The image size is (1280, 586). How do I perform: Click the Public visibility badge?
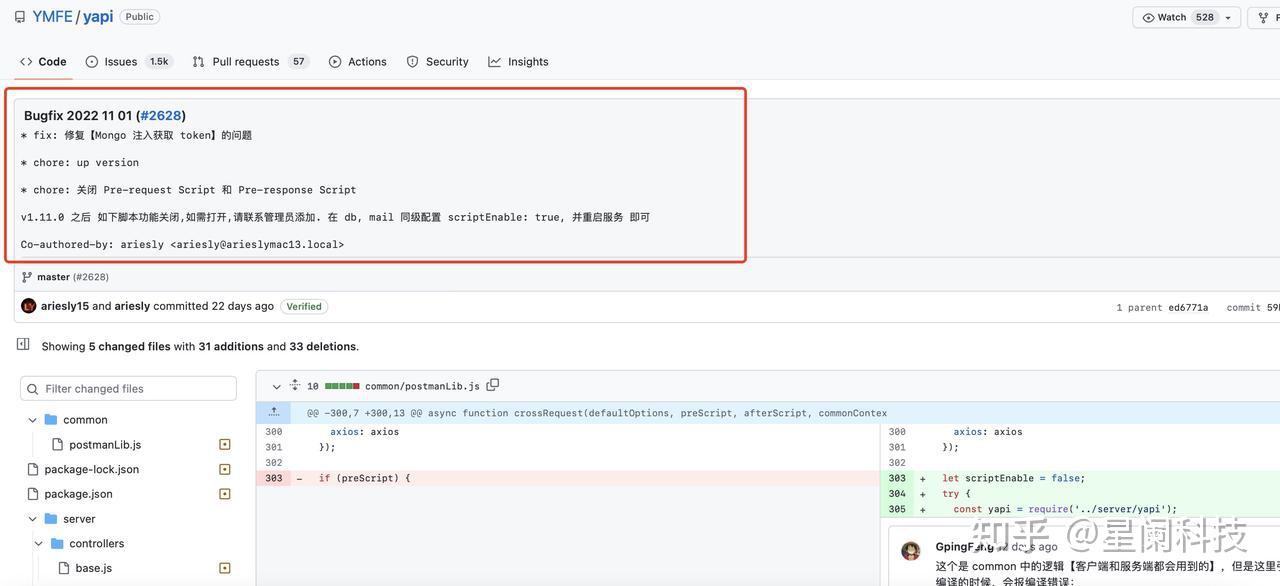click(x=140, y=17)
